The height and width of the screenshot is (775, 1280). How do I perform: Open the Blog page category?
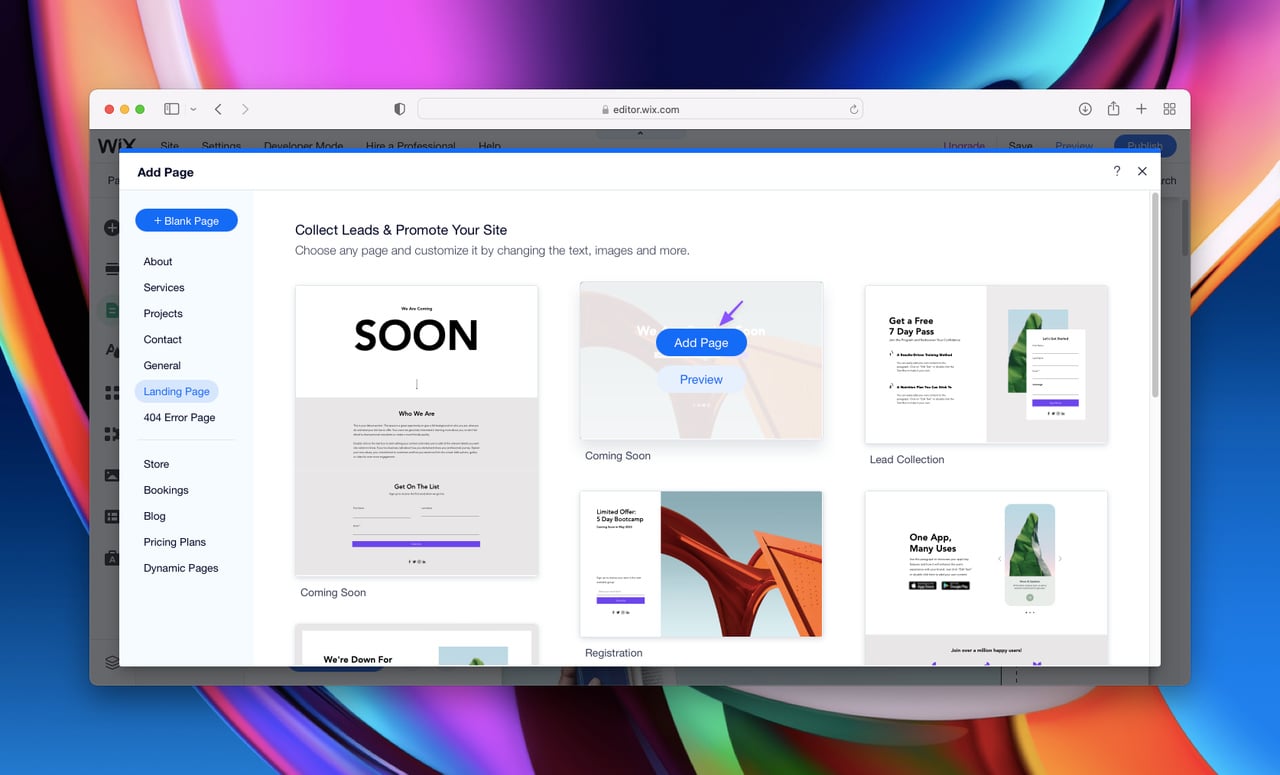tap(155, 516)
